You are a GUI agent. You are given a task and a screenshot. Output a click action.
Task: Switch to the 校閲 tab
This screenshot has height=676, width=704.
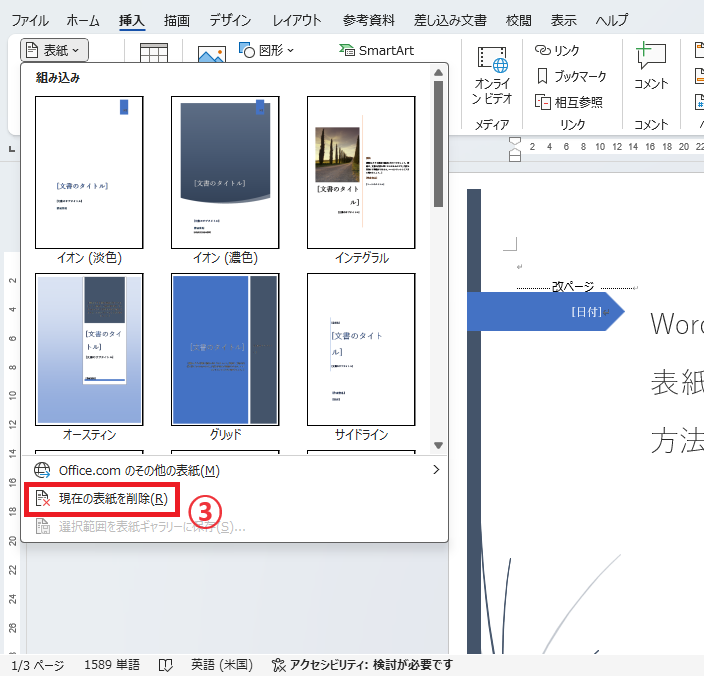519,21
